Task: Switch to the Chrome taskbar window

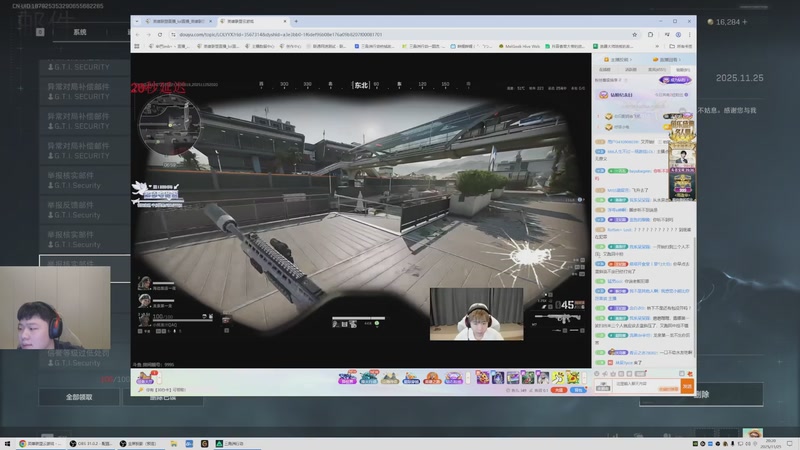Action: click(x=40, y=443)
